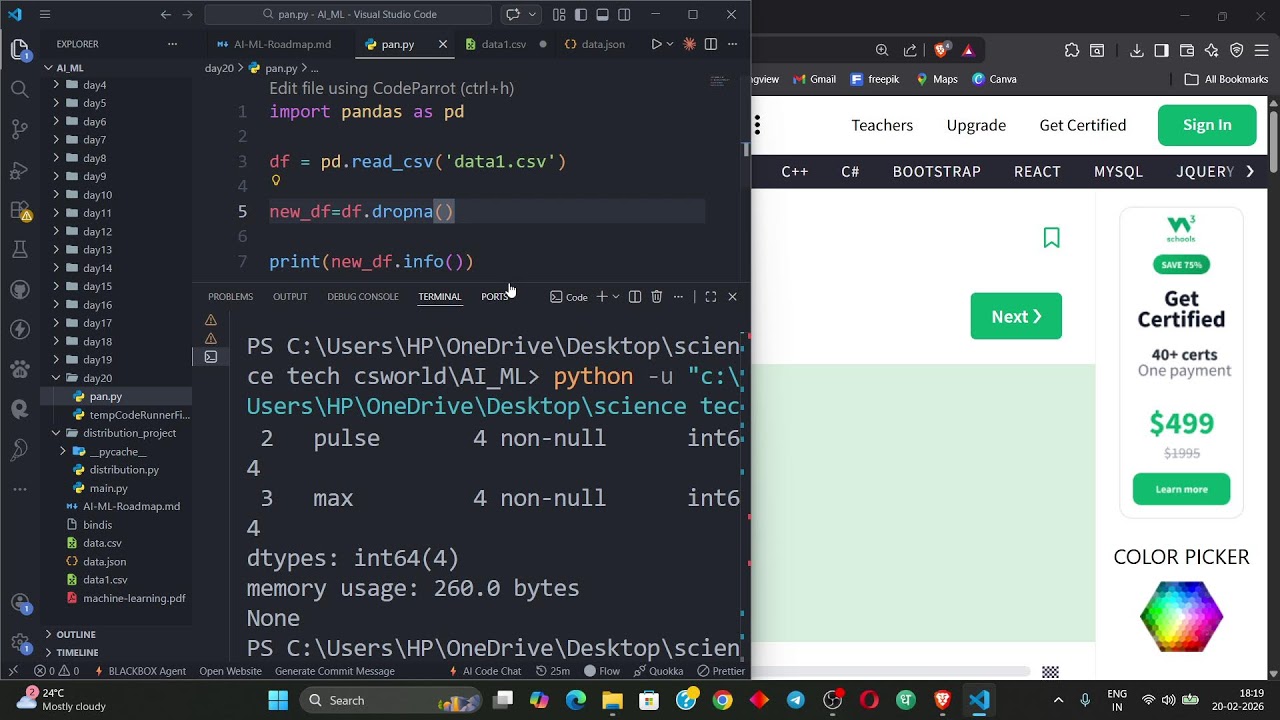This screenshot has height=720, width=1280.
Task: Open Gmail bookmark in browser
Action: (x=813, y=79)
